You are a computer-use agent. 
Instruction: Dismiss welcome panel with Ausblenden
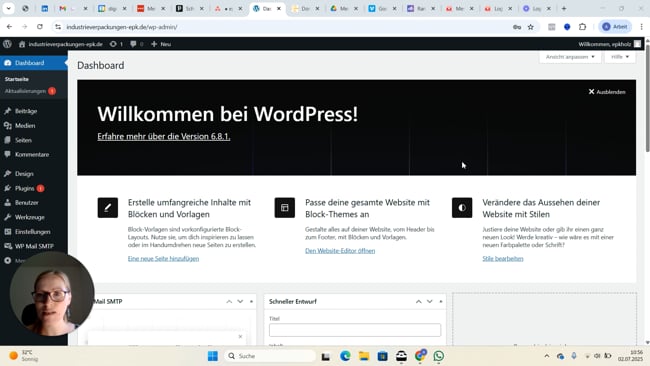(x=607, y=92)
